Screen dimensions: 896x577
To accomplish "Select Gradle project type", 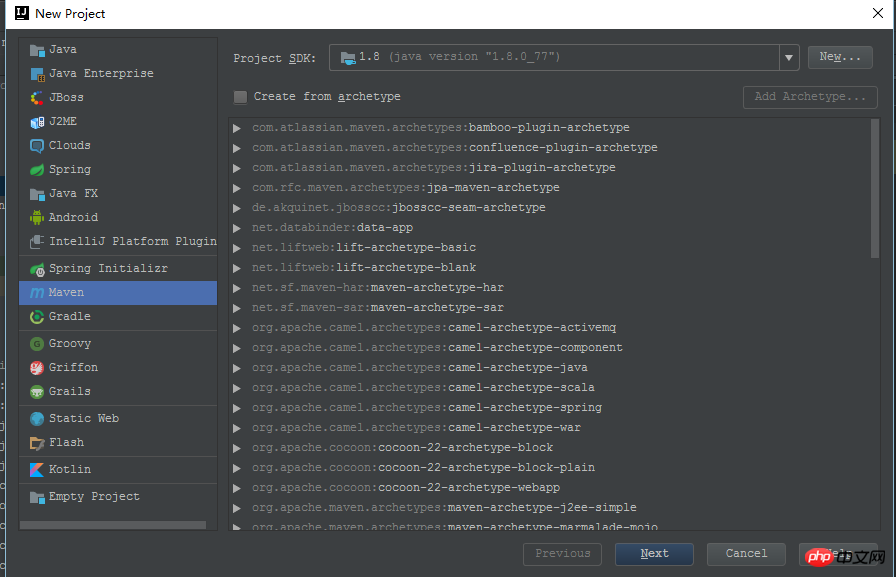I will pos(118,316).
